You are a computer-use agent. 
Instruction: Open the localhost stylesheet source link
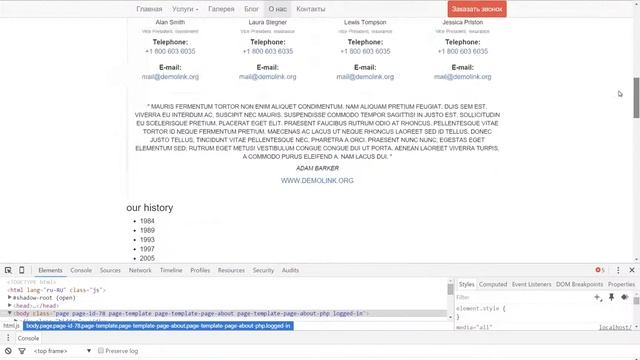[x=615, y=327]
